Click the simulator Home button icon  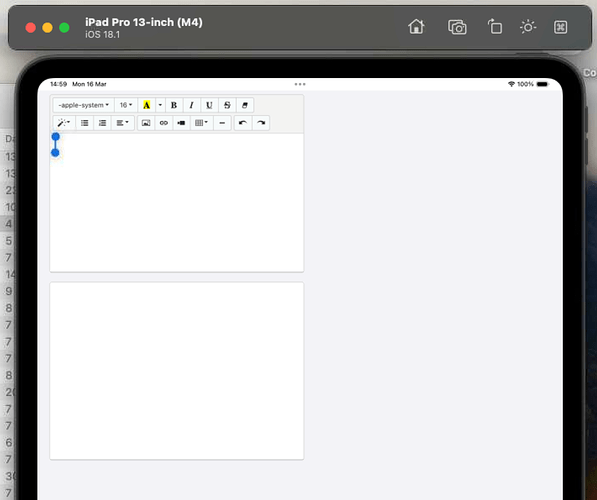(416, 27)
